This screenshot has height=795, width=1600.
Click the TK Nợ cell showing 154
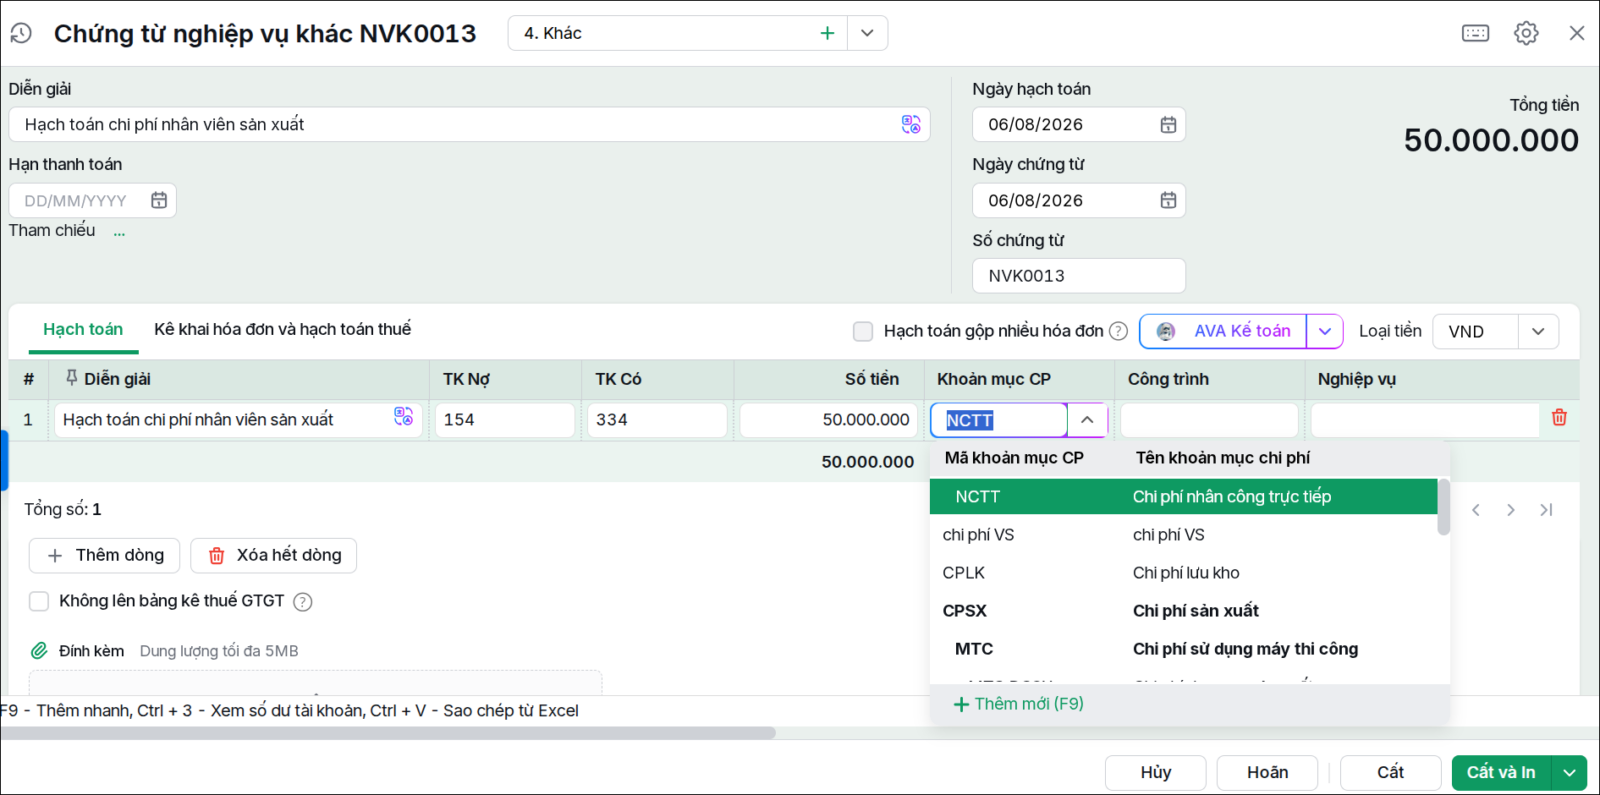[x=504, y=420]
